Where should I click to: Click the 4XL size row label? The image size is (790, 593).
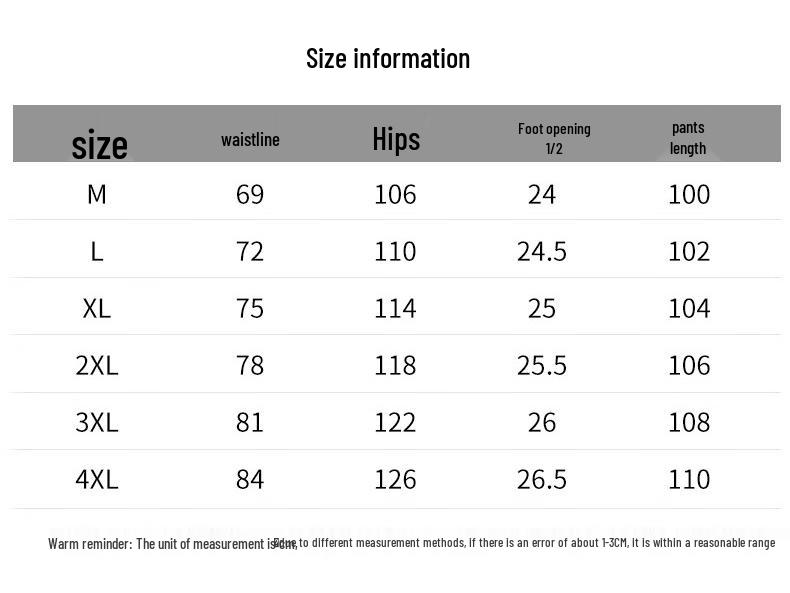[x=96, y=479]
